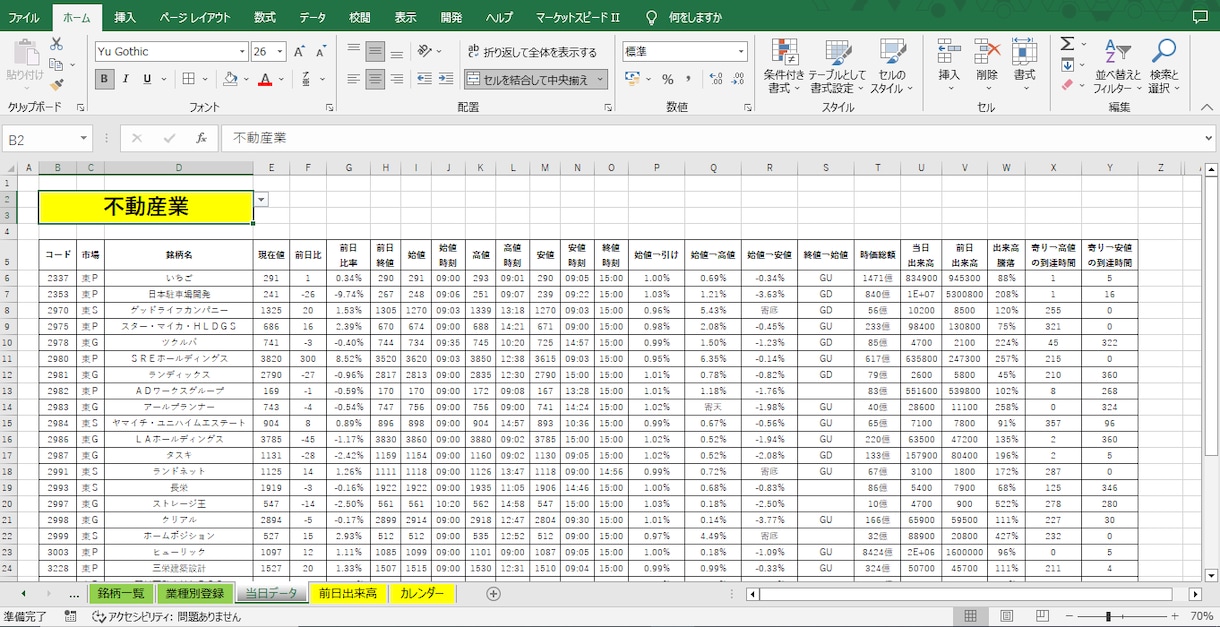Click the Decrease Font Size icon

[322, 52]
